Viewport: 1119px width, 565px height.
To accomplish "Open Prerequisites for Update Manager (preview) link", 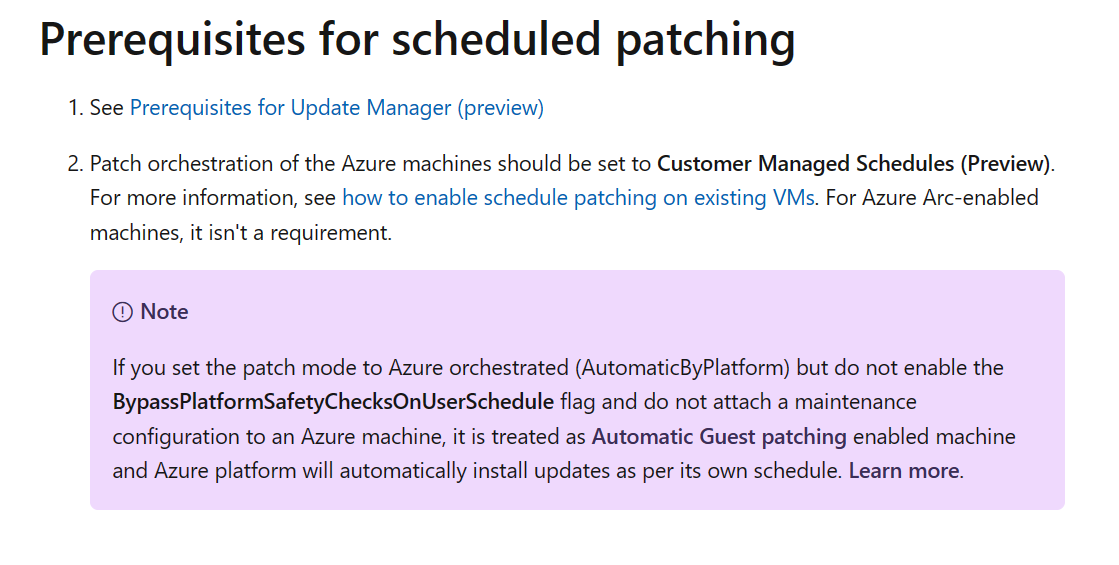I will 336,108.
